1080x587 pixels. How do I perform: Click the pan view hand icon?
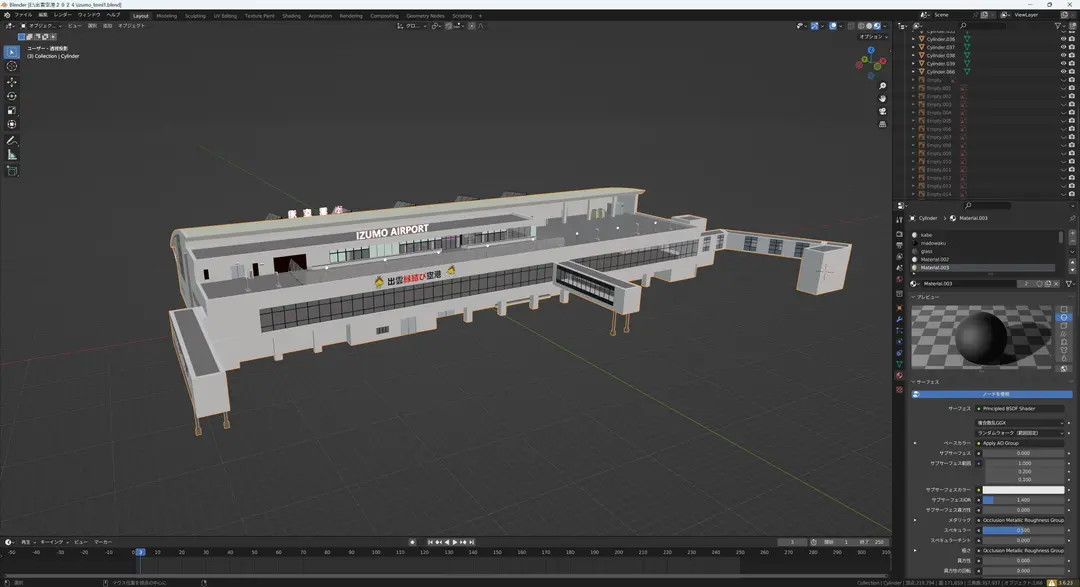pyautogui.click(x=882, y=99)
